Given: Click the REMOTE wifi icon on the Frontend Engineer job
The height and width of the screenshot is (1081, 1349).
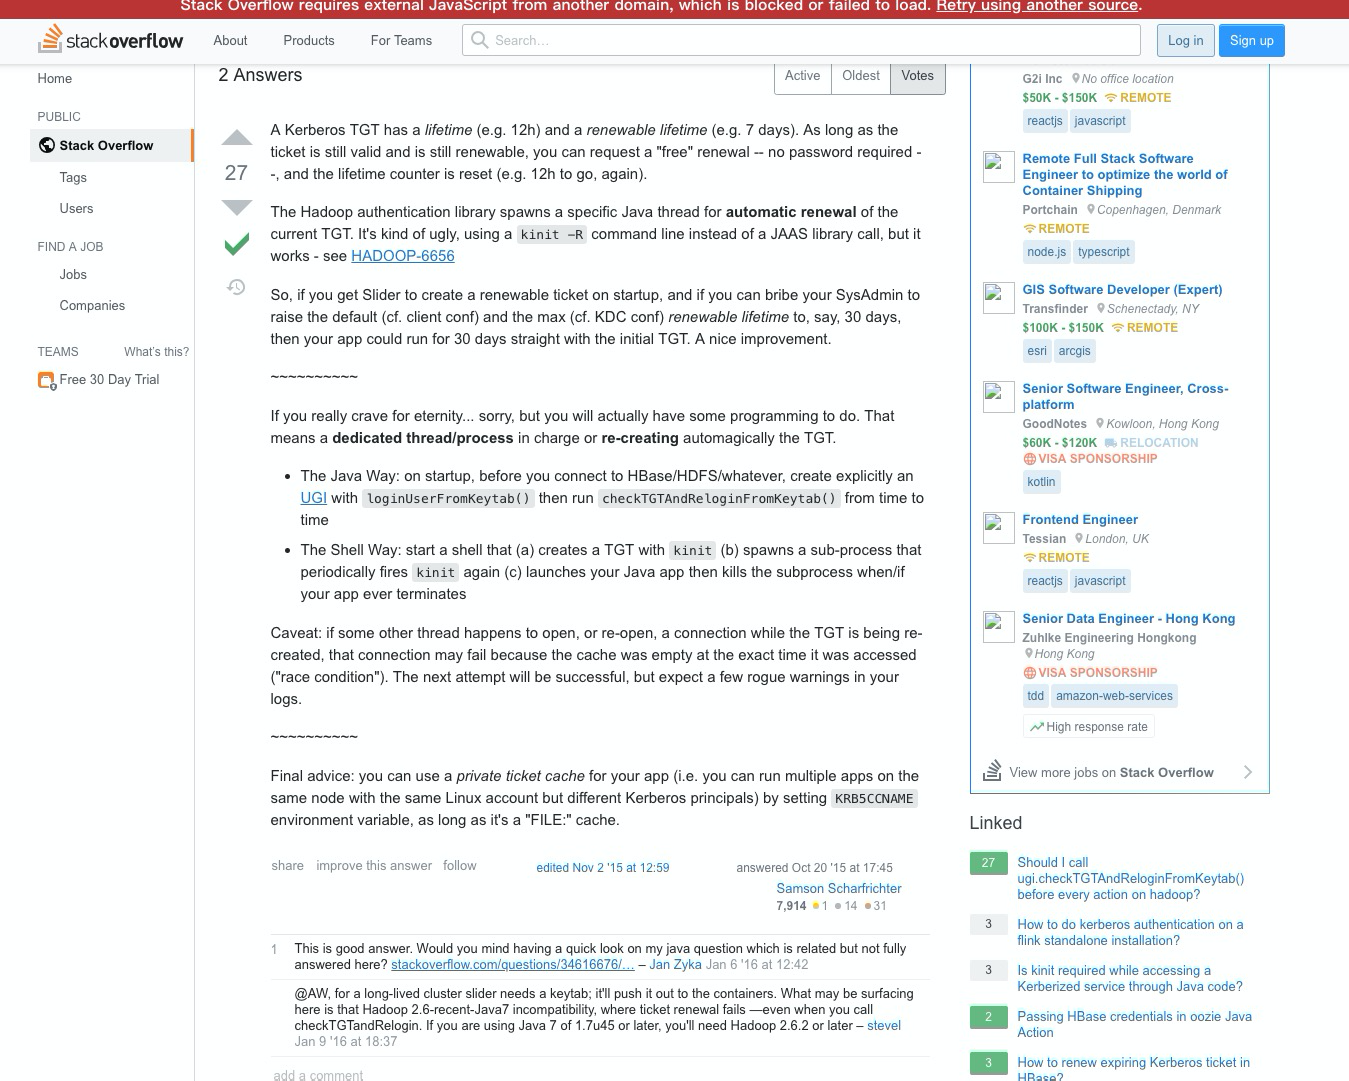Looking at the screenshot, I should pos(1029,557).
